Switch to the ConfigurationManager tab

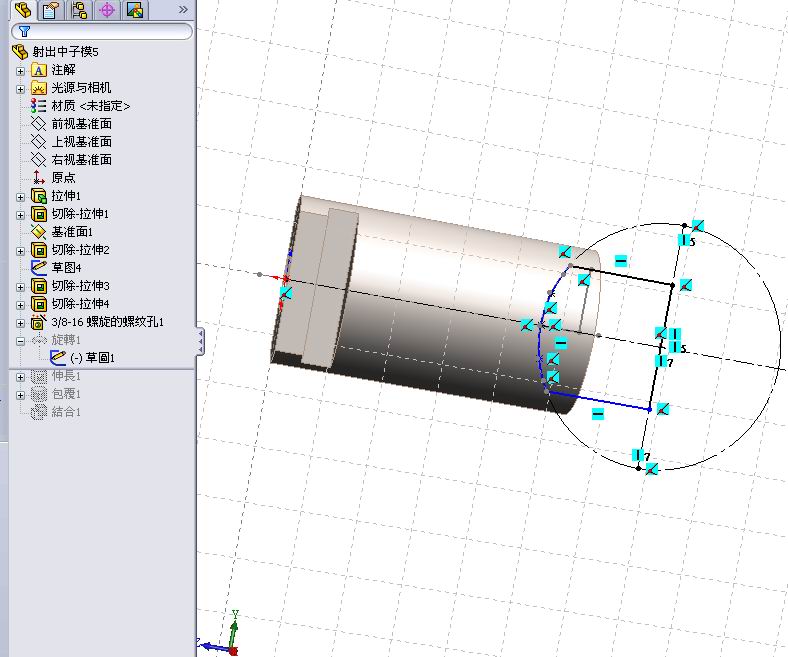[79, 10]
